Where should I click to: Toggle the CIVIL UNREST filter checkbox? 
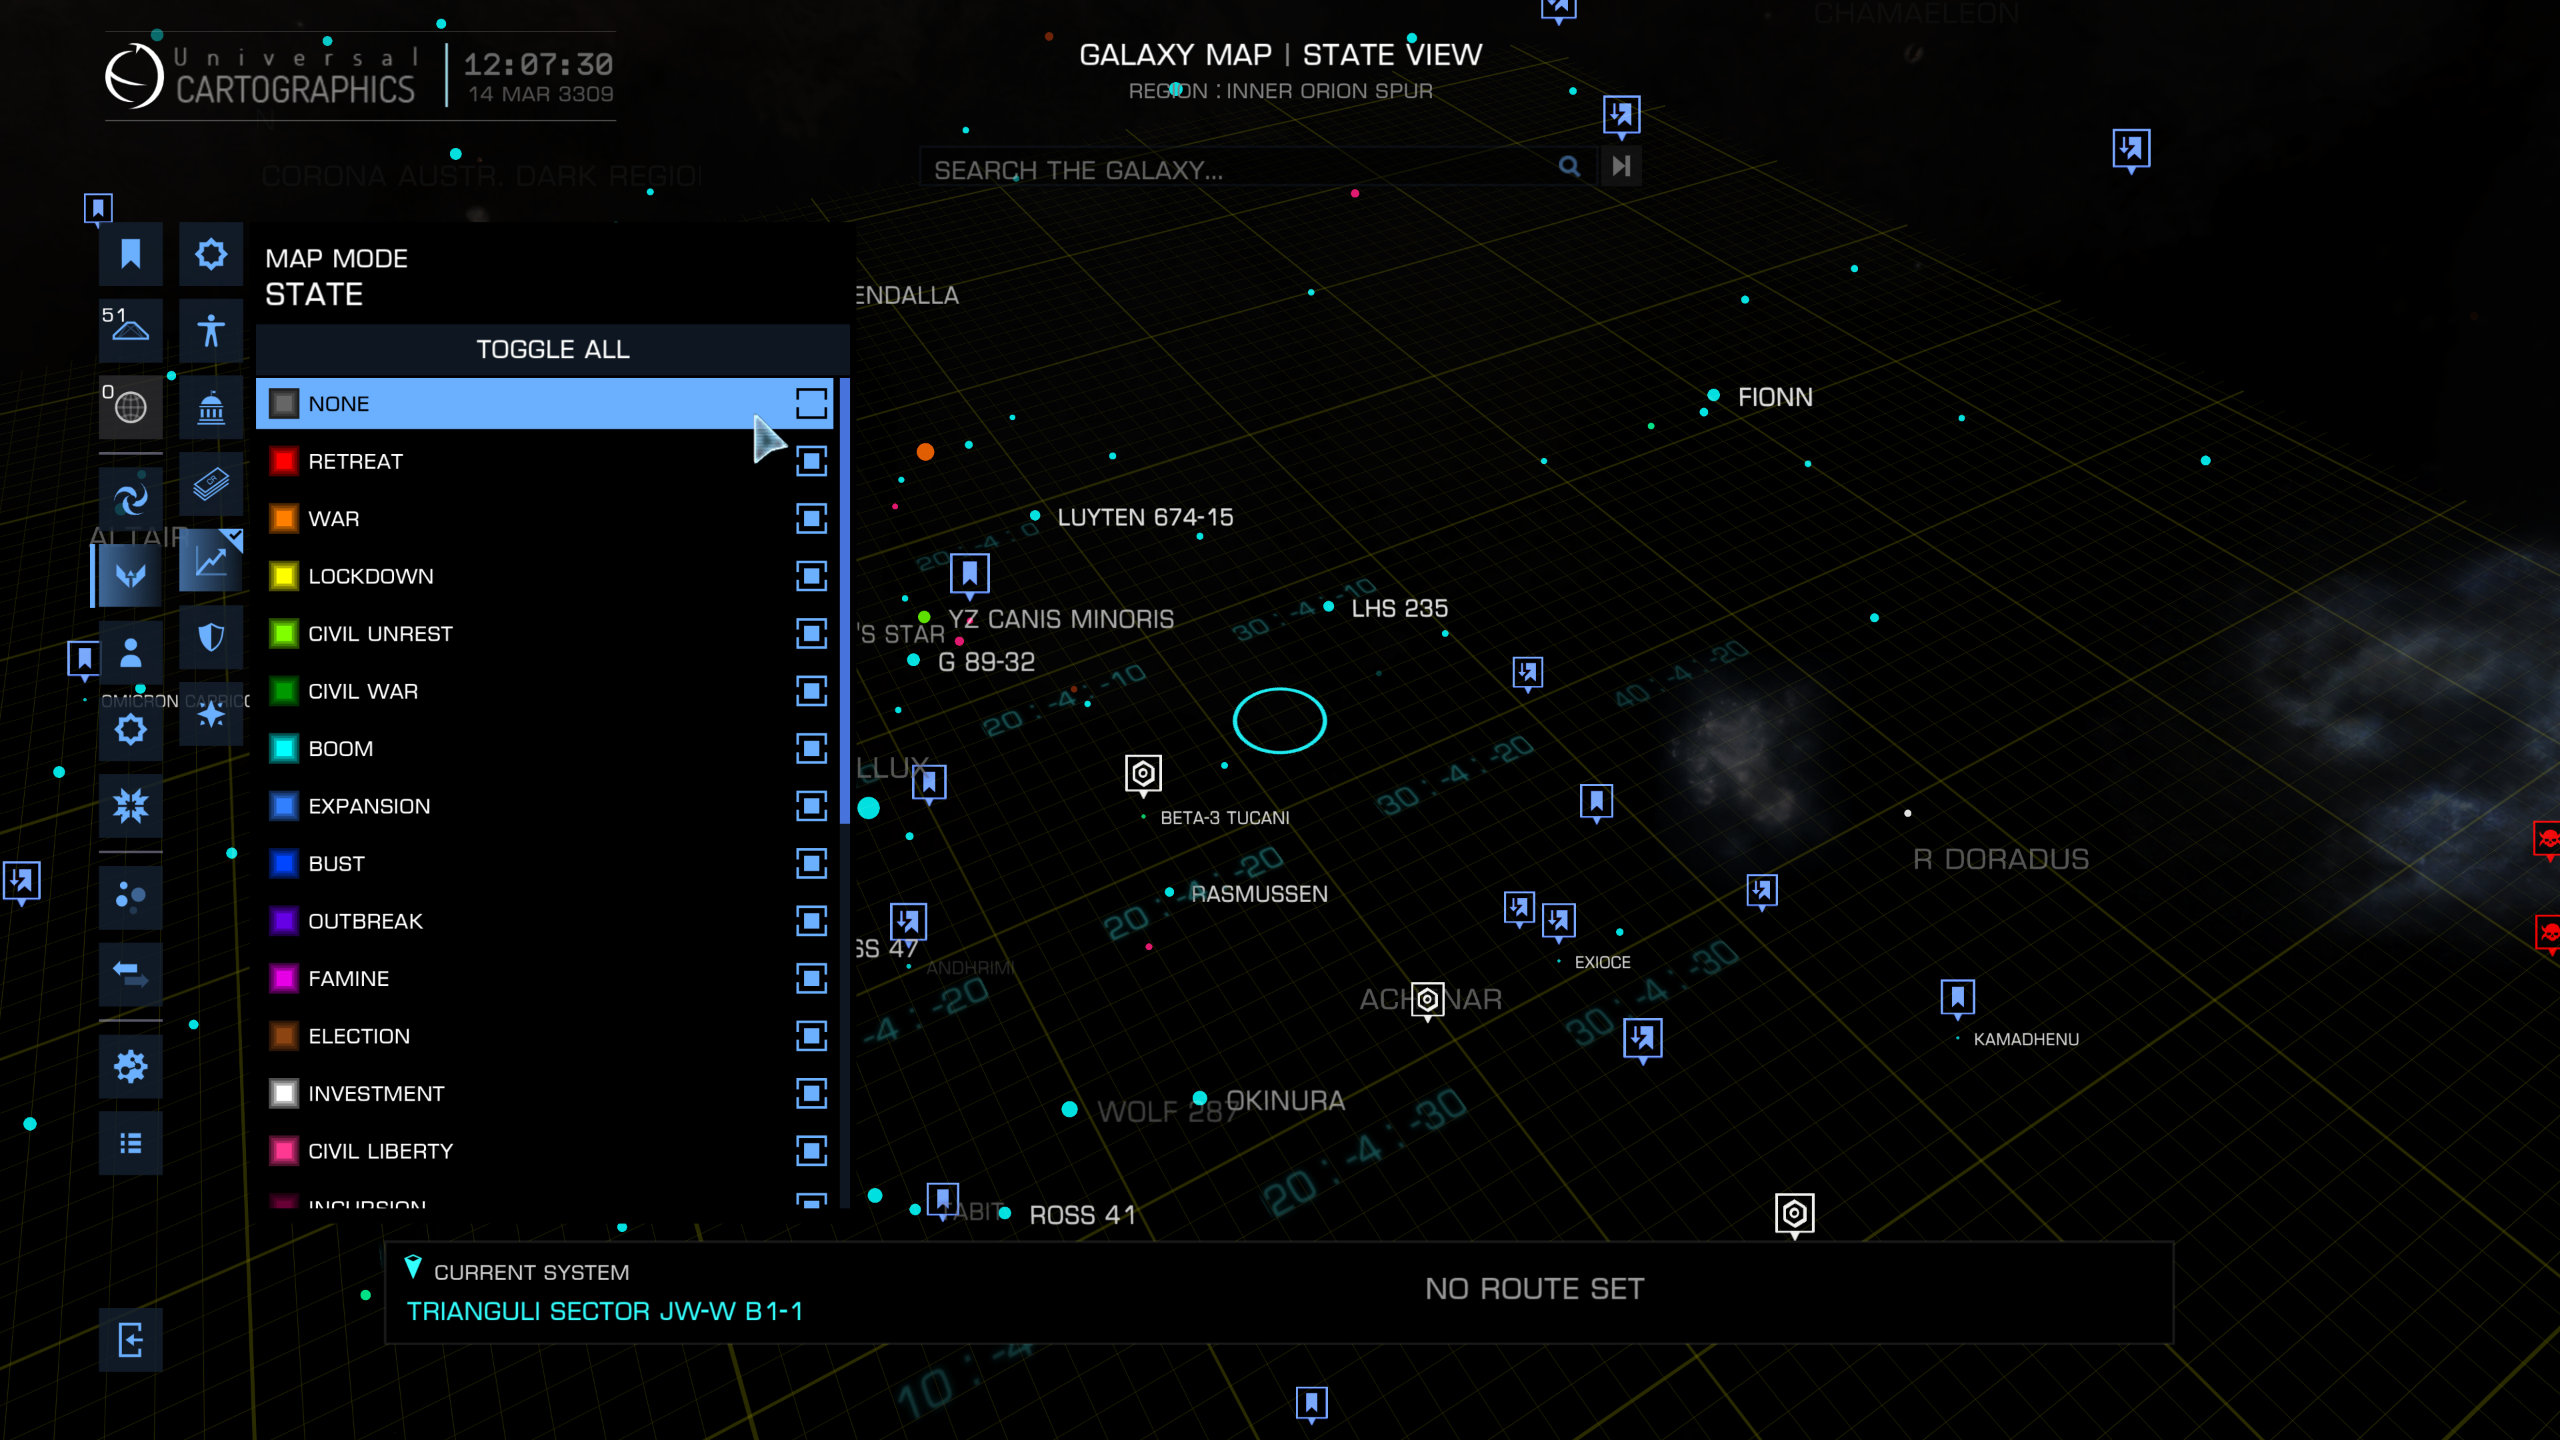coord(811,633)
